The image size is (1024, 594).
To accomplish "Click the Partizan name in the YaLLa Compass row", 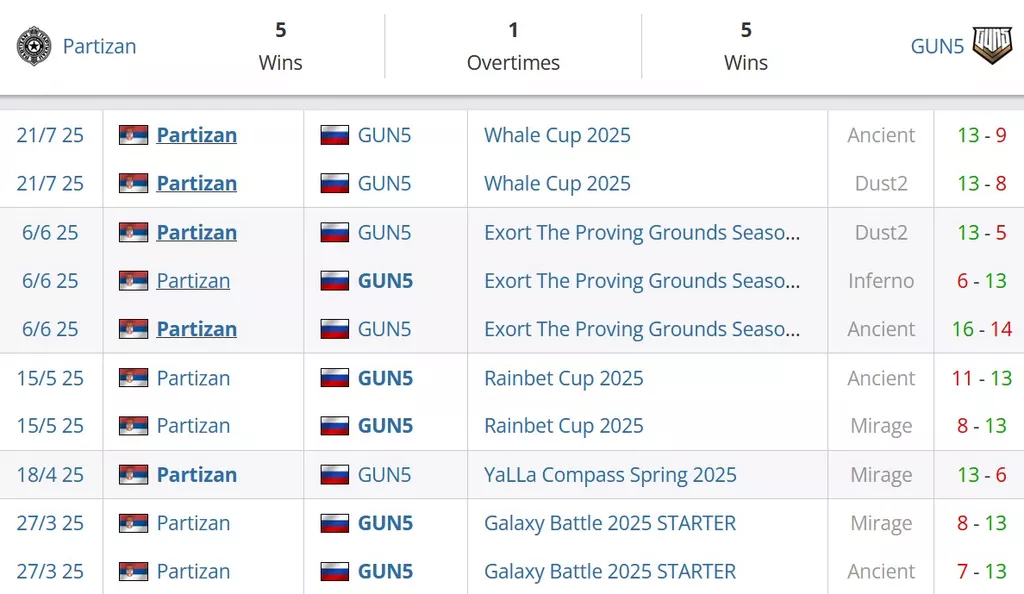I will [x=197, y=475].
